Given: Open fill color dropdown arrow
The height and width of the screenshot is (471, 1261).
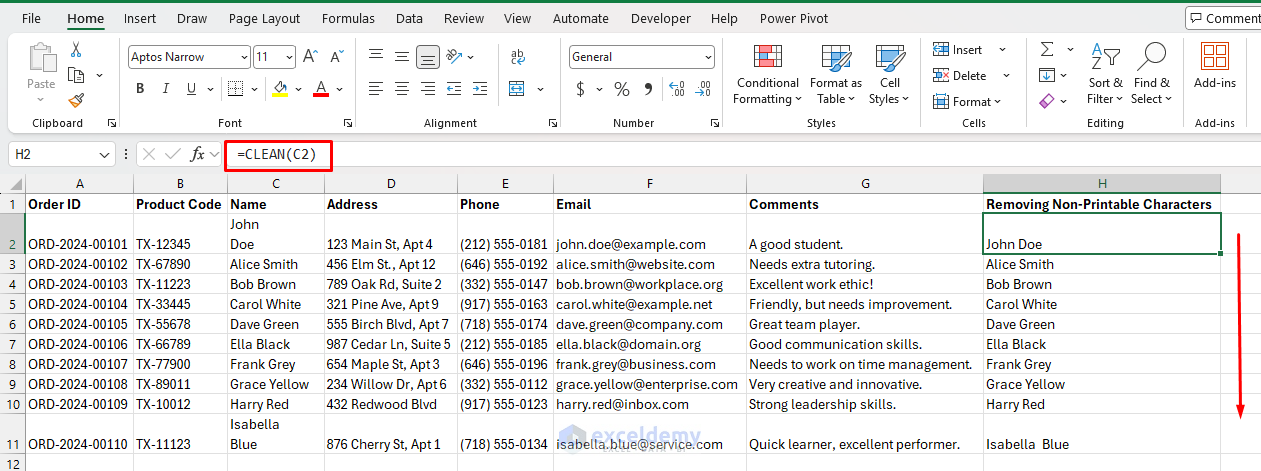Looking at the screenshot, I should [x=298, y=89].
